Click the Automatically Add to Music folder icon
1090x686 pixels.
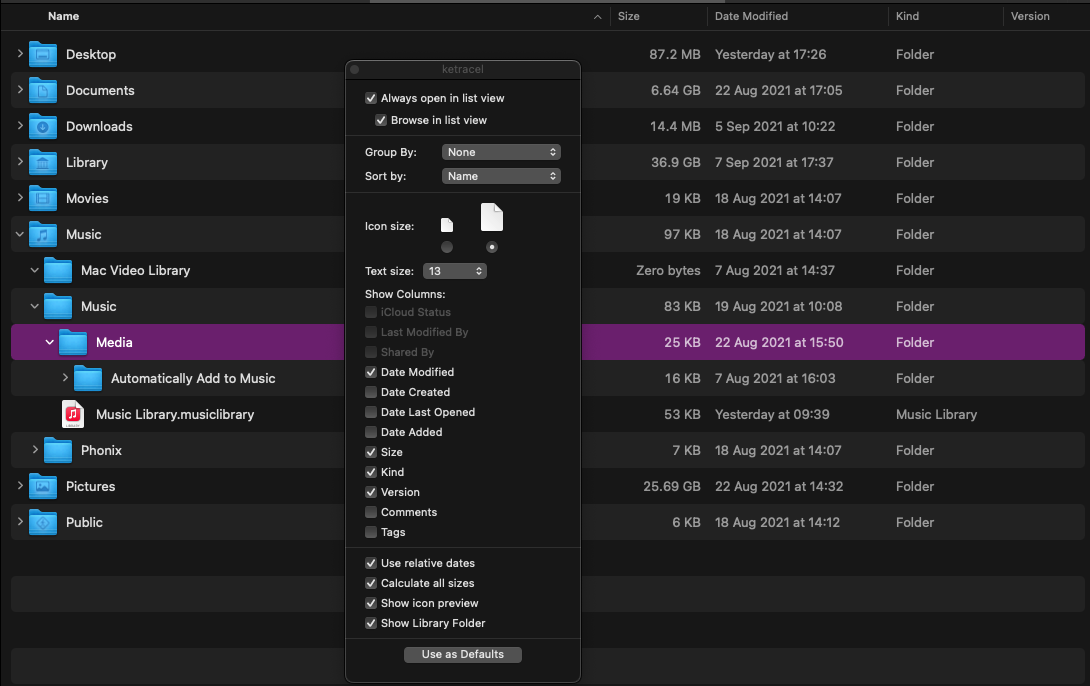tap(87, 378)
